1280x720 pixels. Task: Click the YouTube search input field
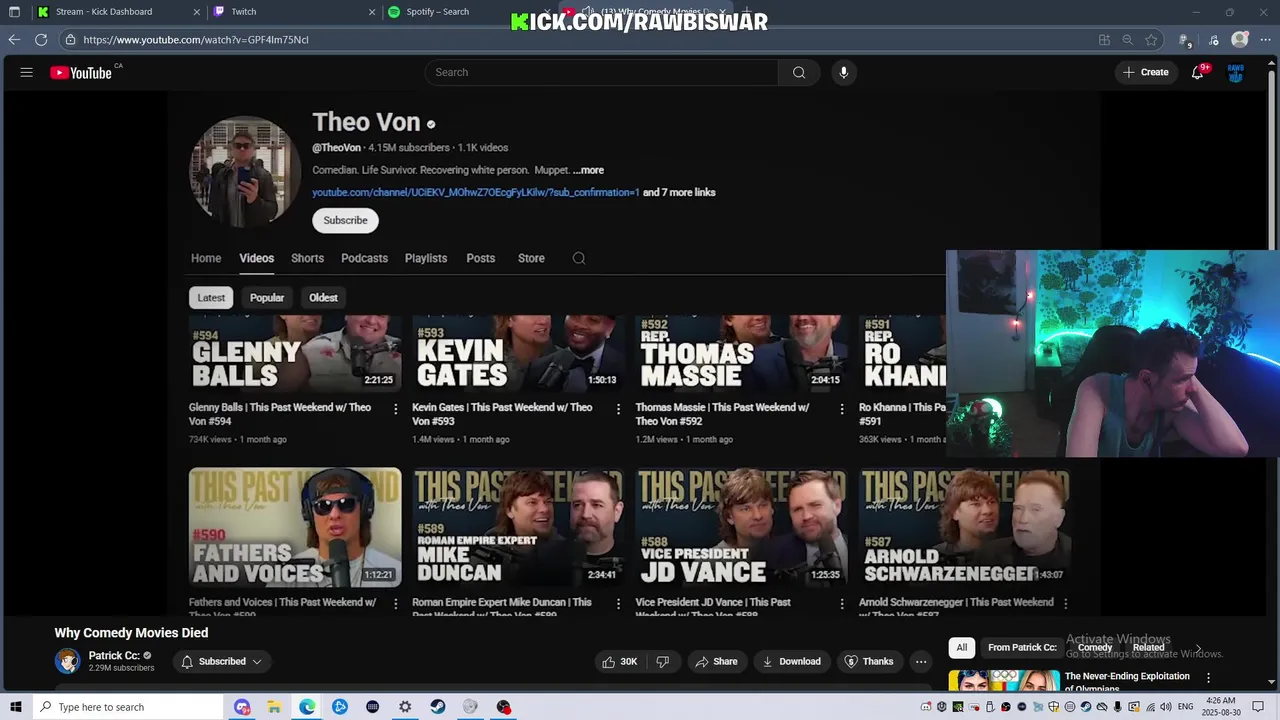pyautogui.click(x=601, y=72)
